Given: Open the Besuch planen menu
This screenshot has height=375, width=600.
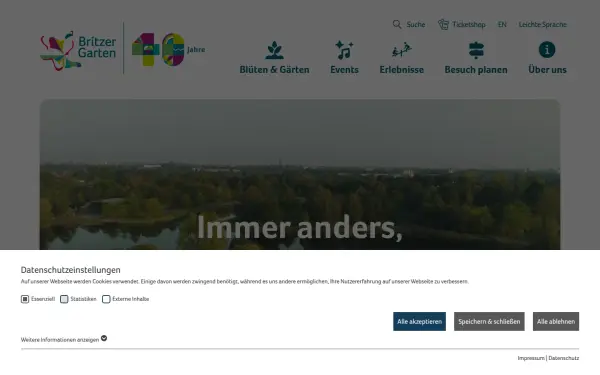Looking at the screenshot, I should (476, 70).
